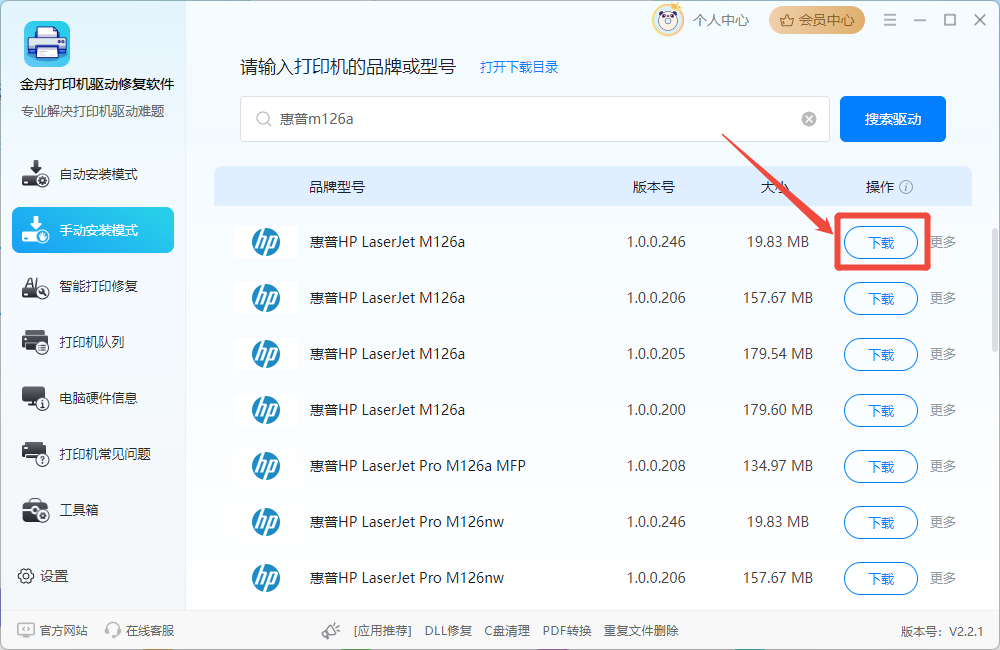Open 工具箱 in the sidebar

click(93, 510)
